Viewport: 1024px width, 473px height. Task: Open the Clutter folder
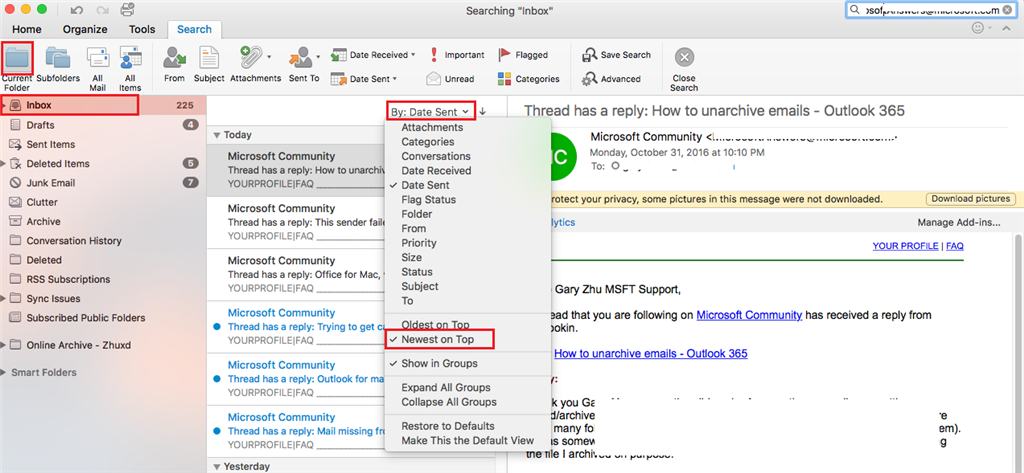(x=42, y=203)
